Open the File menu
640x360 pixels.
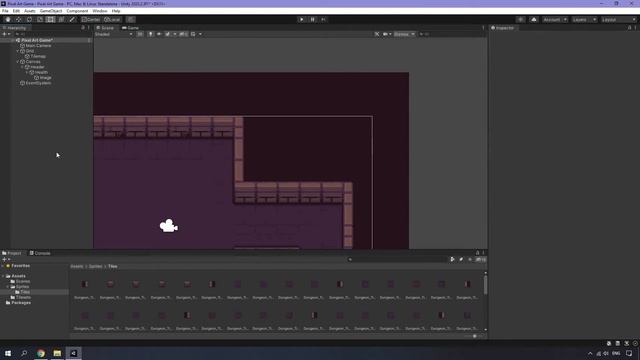[5, 11]
